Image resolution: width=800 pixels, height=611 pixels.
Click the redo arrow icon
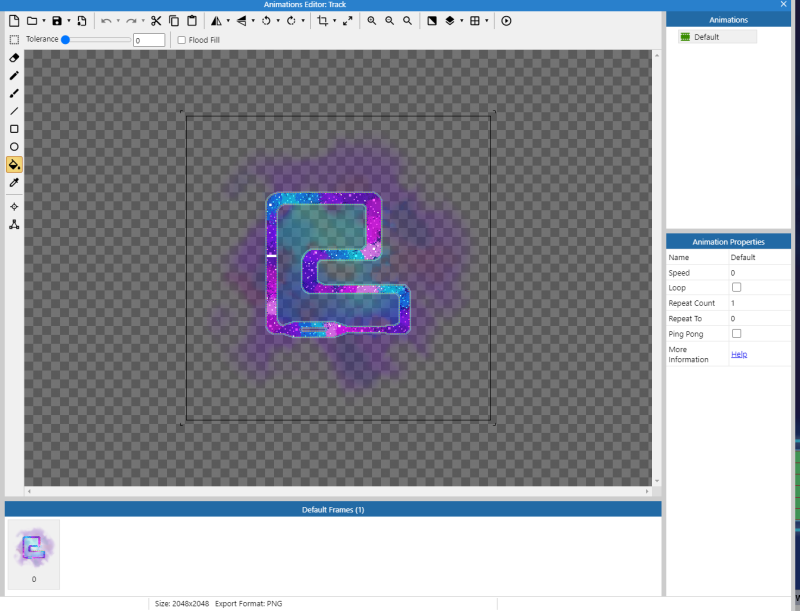pyautogui.click(x=131, y=21)
